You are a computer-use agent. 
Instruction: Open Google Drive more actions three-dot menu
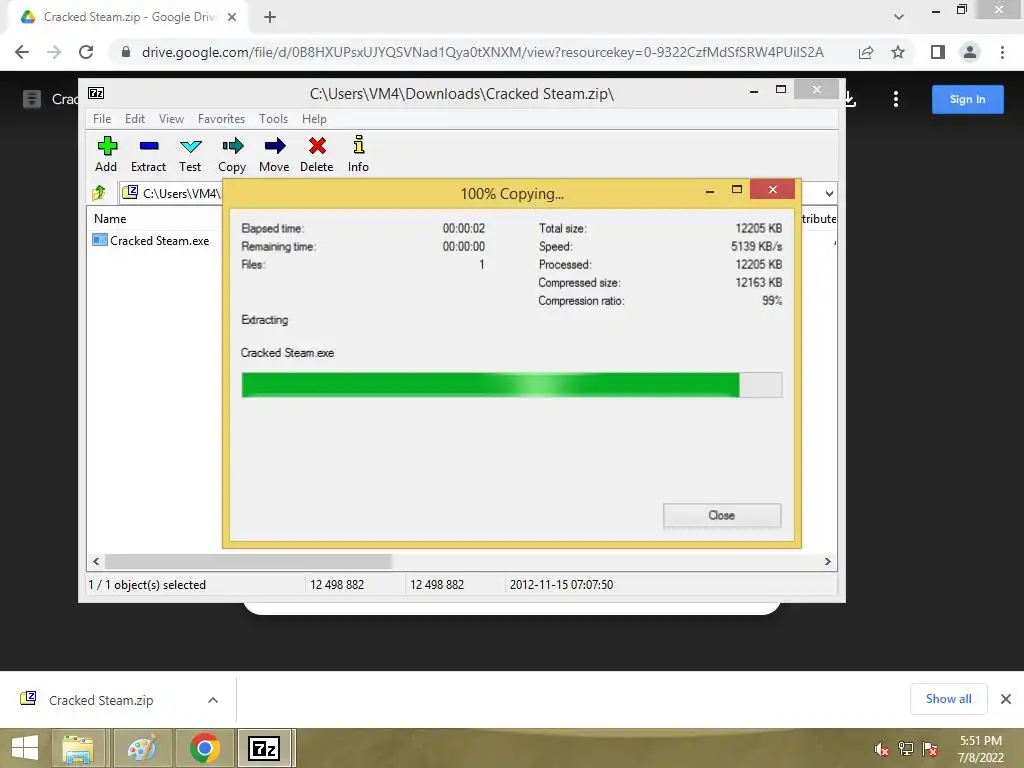(895, 99)
